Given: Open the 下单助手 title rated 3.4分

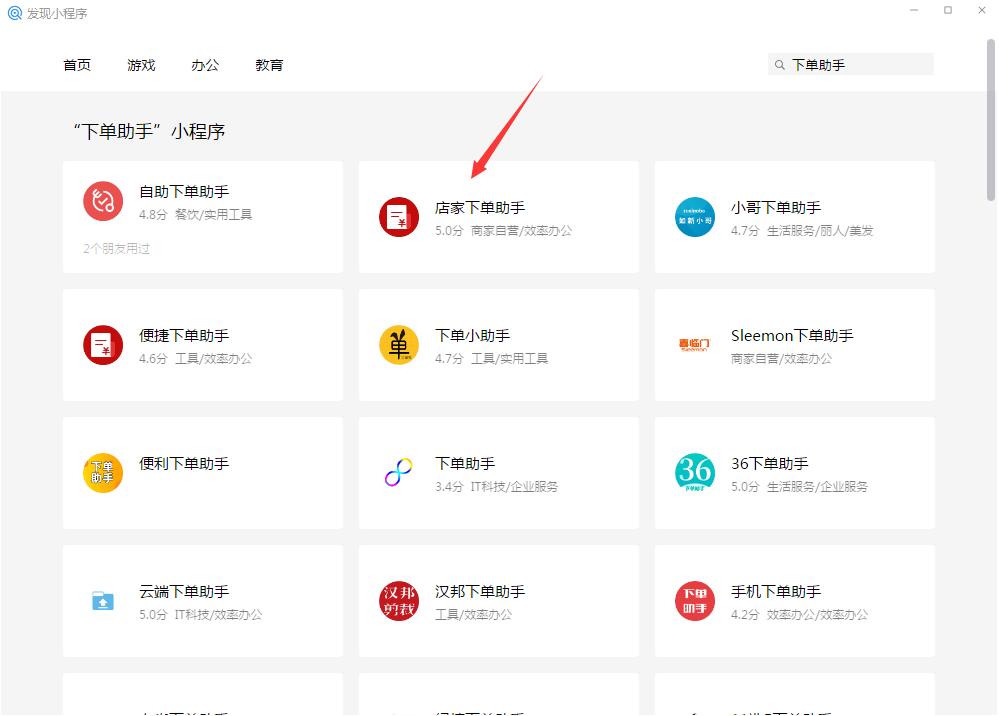Looking at the screenshot, I should [x=465, y=464].
